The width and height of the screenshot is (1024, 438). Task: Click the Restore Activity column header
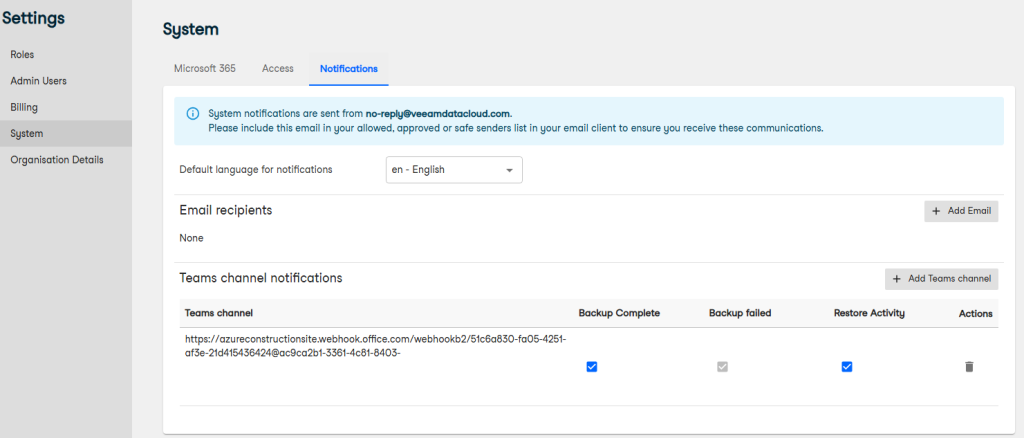(869, 313)
